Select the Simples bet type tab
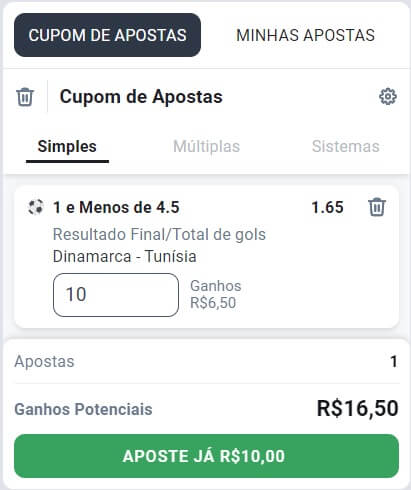 [x=67, y=147]
